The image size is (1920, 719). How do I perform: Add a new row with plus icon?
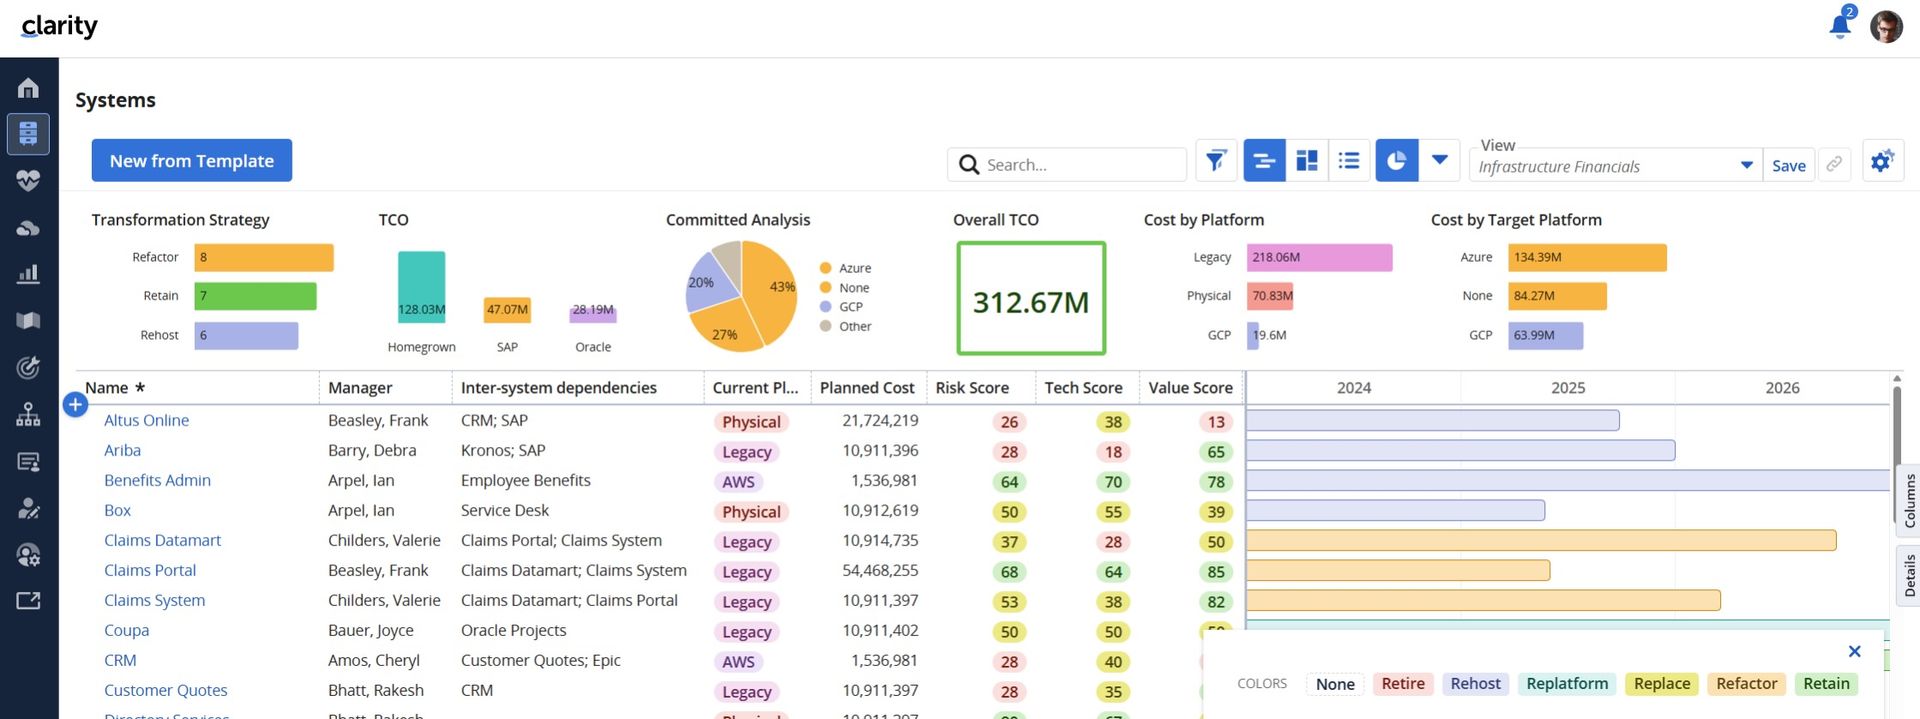coord(75,405)
